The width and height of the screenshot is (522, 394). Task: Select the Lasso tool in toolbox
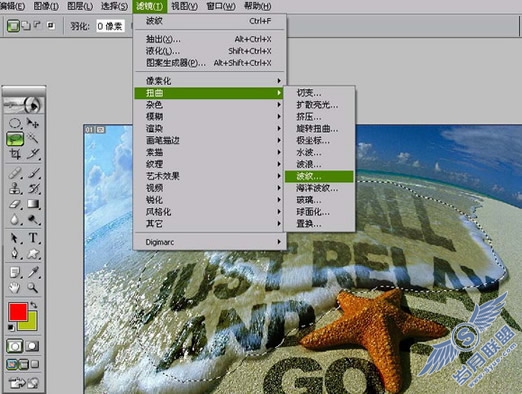coord(15,139)
